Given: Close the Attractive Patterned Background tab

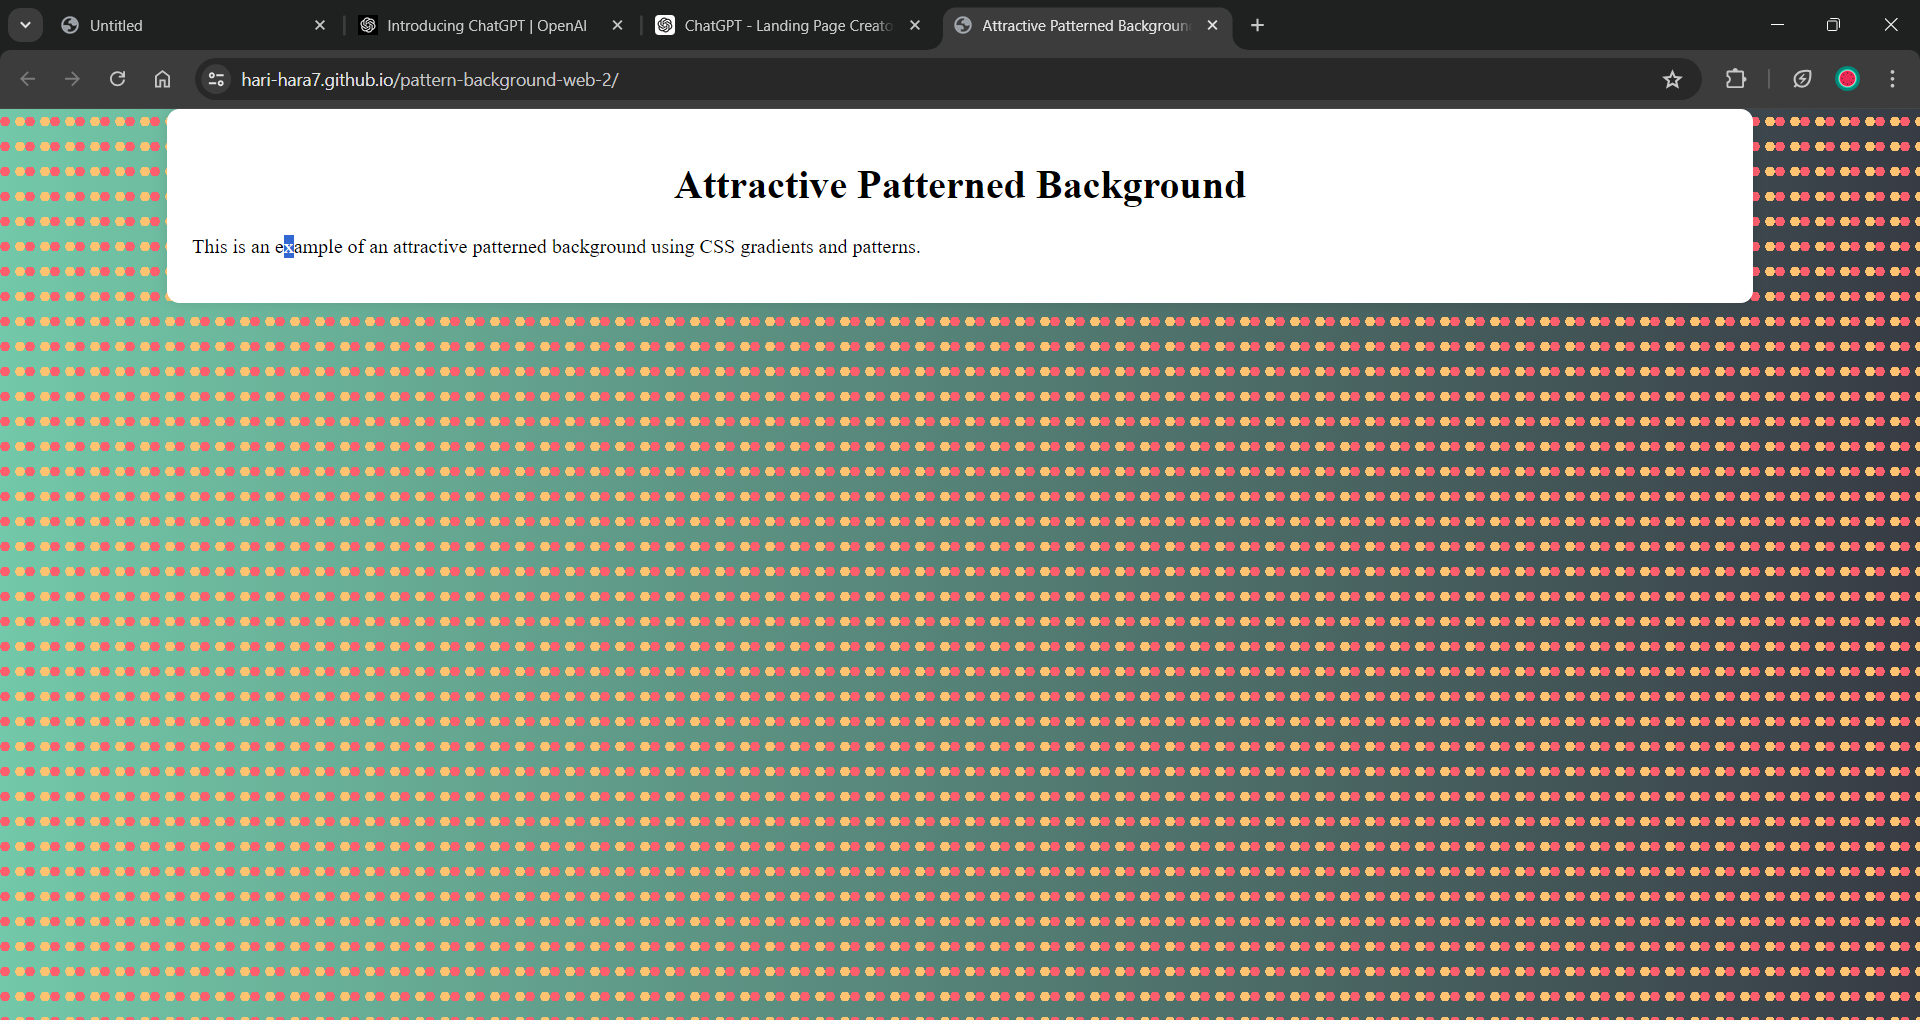Looking at the screenshot, I should point(1212,25).
